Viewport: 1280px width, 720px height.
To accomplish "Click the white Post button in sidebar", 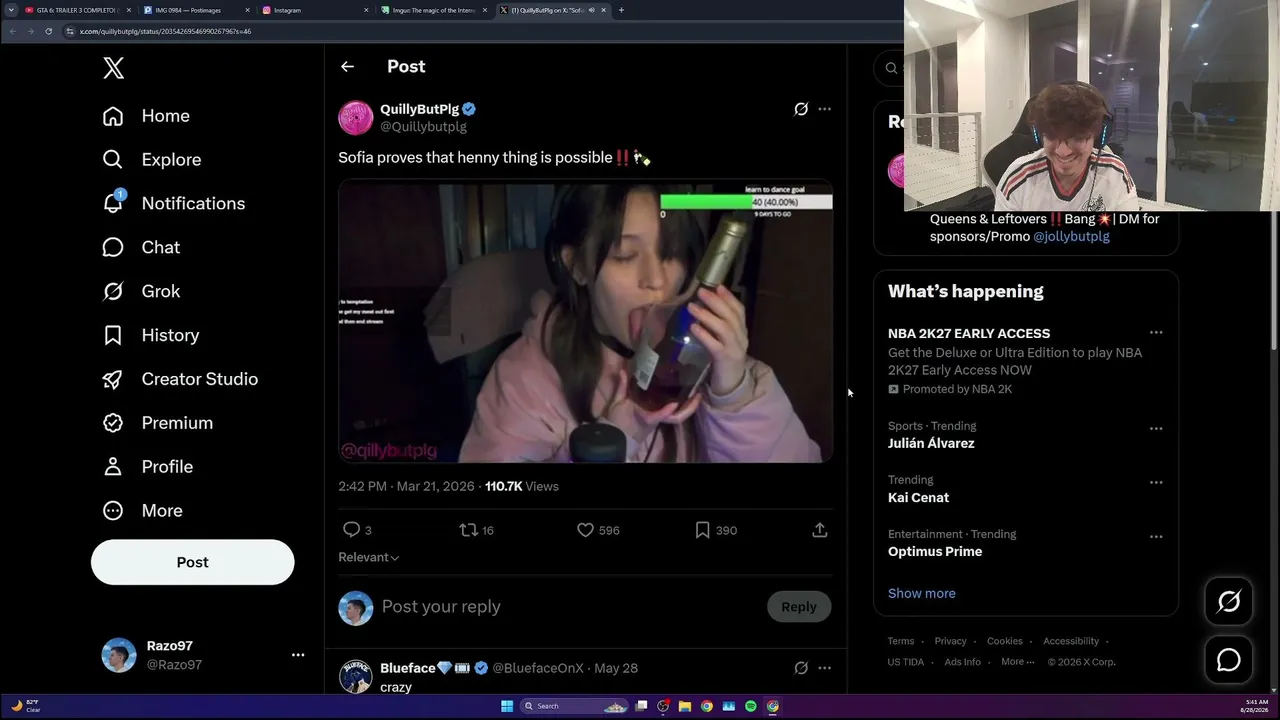I will [x=193, y=562].
